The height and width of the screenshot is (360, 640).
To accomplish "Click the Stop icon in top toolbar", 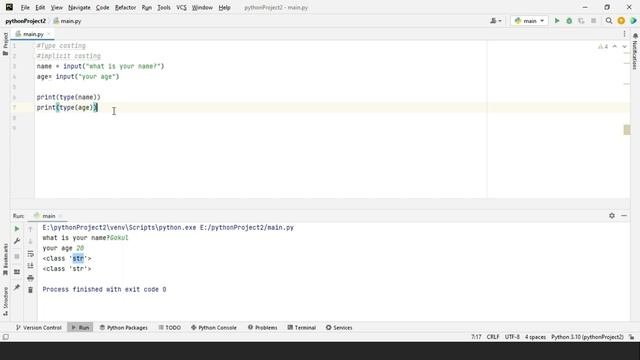I will (593, 21).
